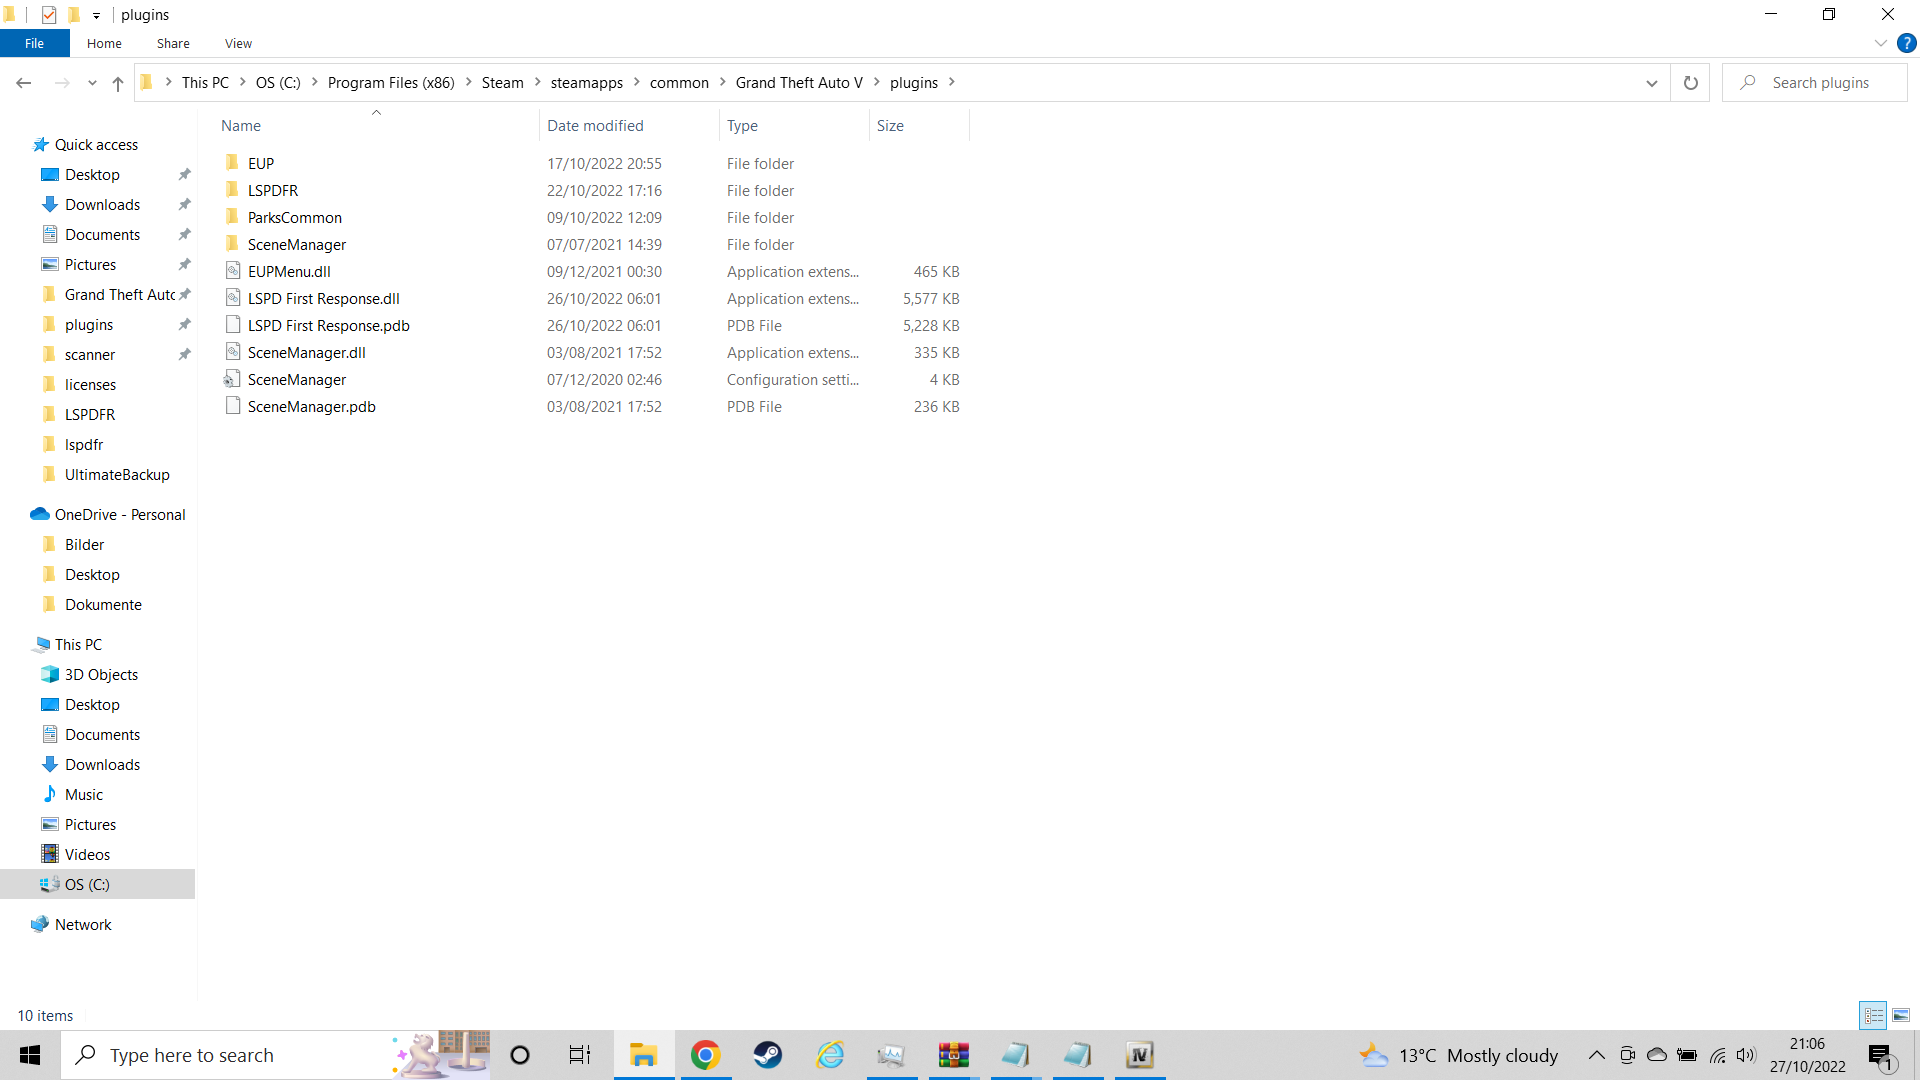Open the EUPMenu.dll file icon
The width and height of the screenshot is (1920, 1080).
pyautogui.click(x=233, y=271)
